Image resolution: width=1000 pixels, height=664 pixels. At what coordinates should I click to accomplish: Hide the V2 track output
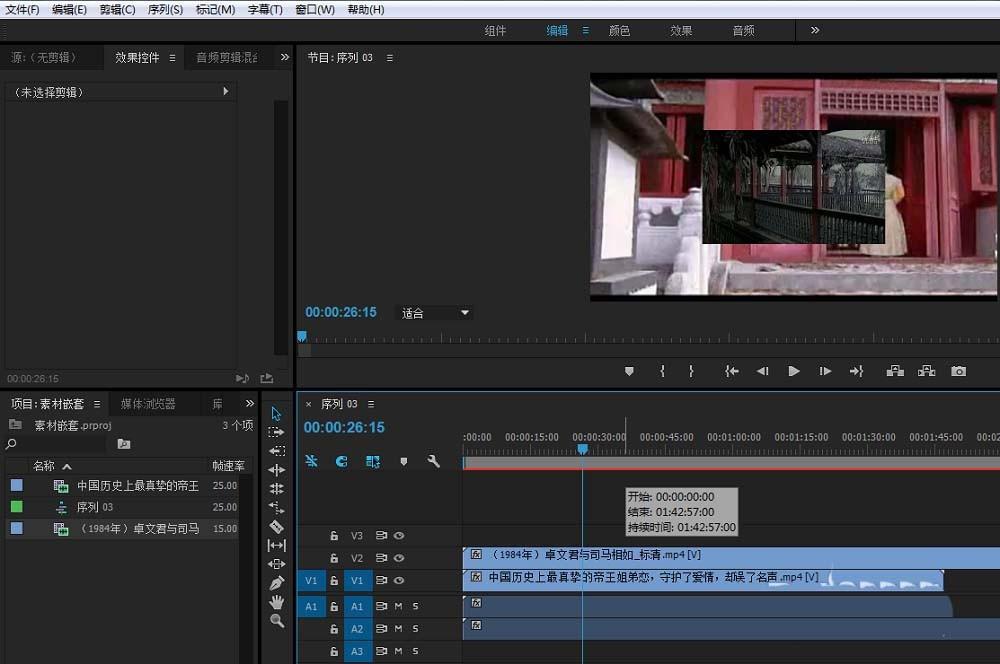[x=399, y=558]
